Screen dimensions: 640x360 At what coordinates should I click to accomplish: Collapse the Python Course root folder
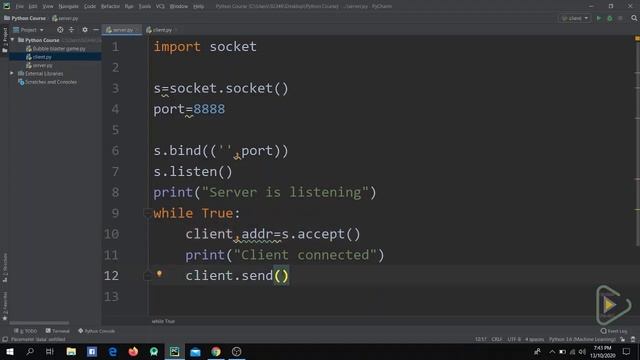pyautogui.click(x=13, y=40)
